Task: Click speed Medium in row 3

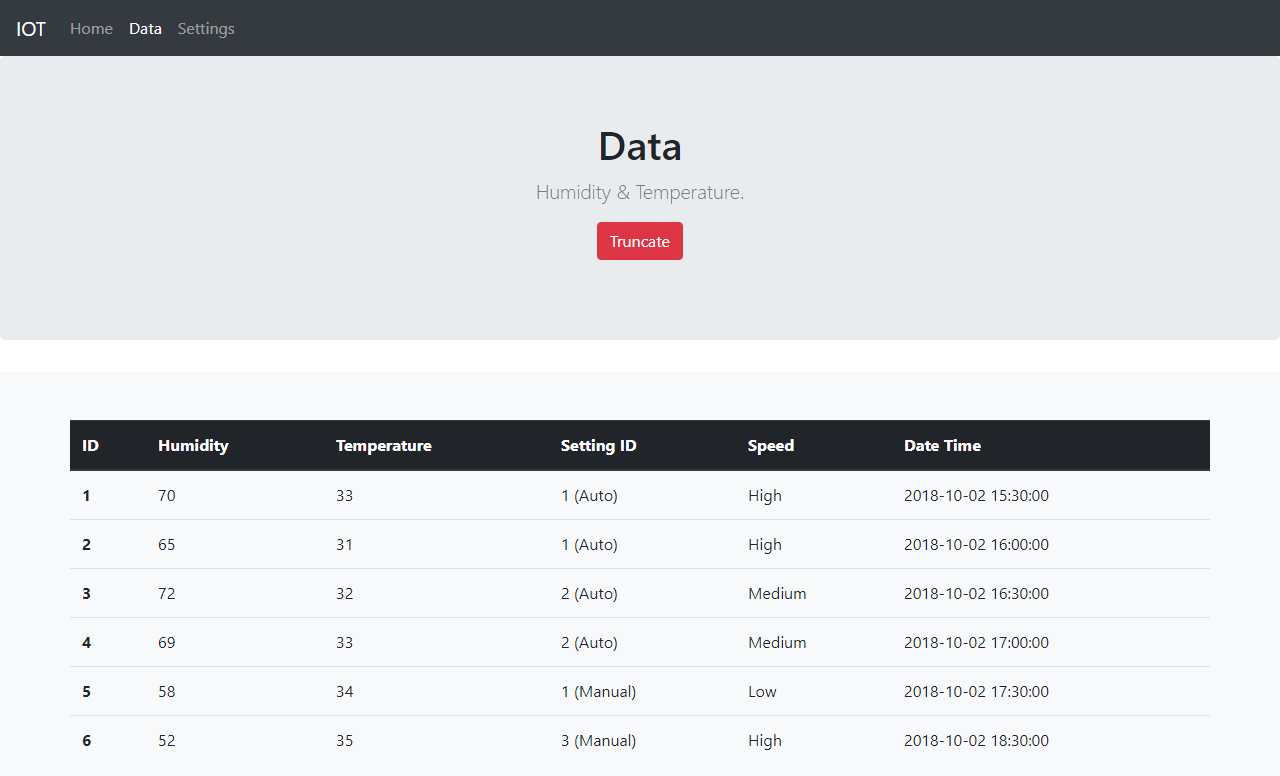Action: coord(777,593)
